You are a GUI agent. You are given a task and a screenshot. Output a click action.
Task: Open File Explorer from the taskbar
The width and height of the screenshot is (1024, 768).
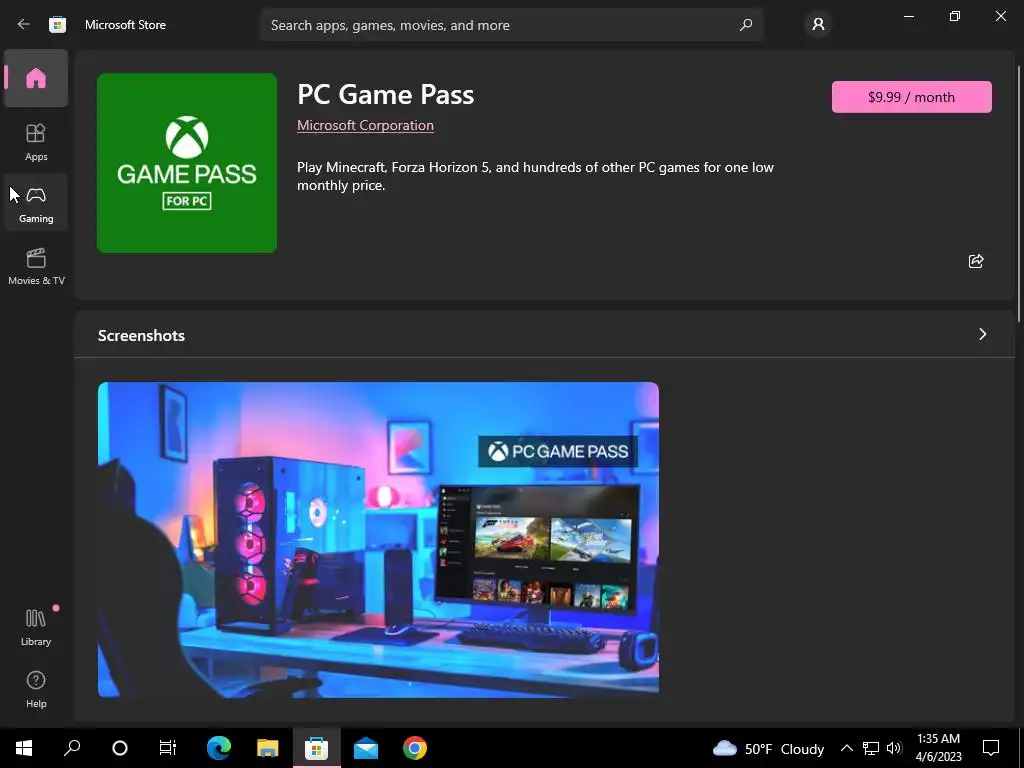[268, 748]
